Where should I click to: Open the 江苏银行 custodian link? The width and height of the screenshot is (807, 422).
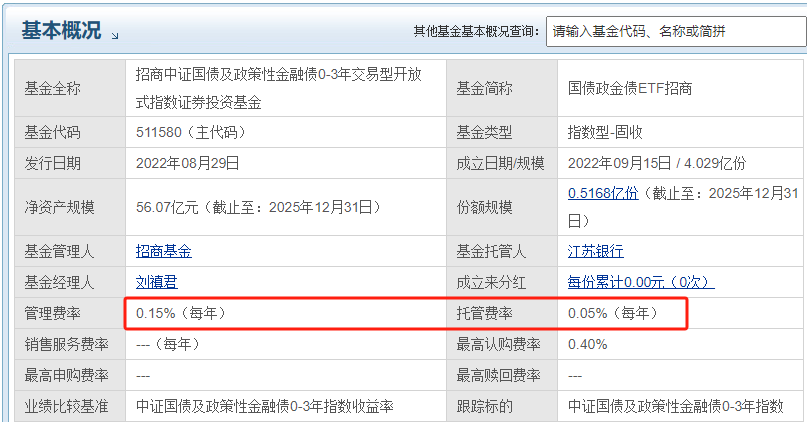pyautogui.click(x=595, y=251)
